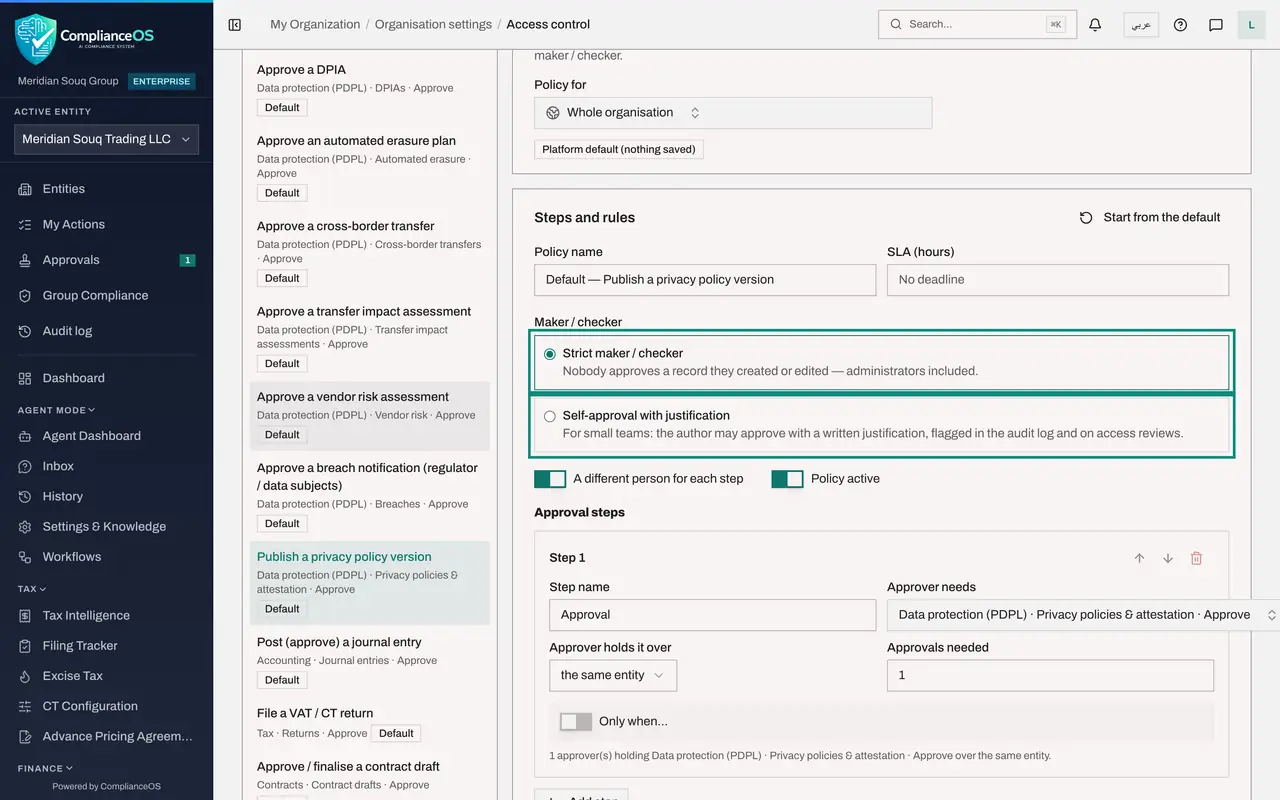Toggle Policy active switch

pyautogui.click(x=787, y=479)
